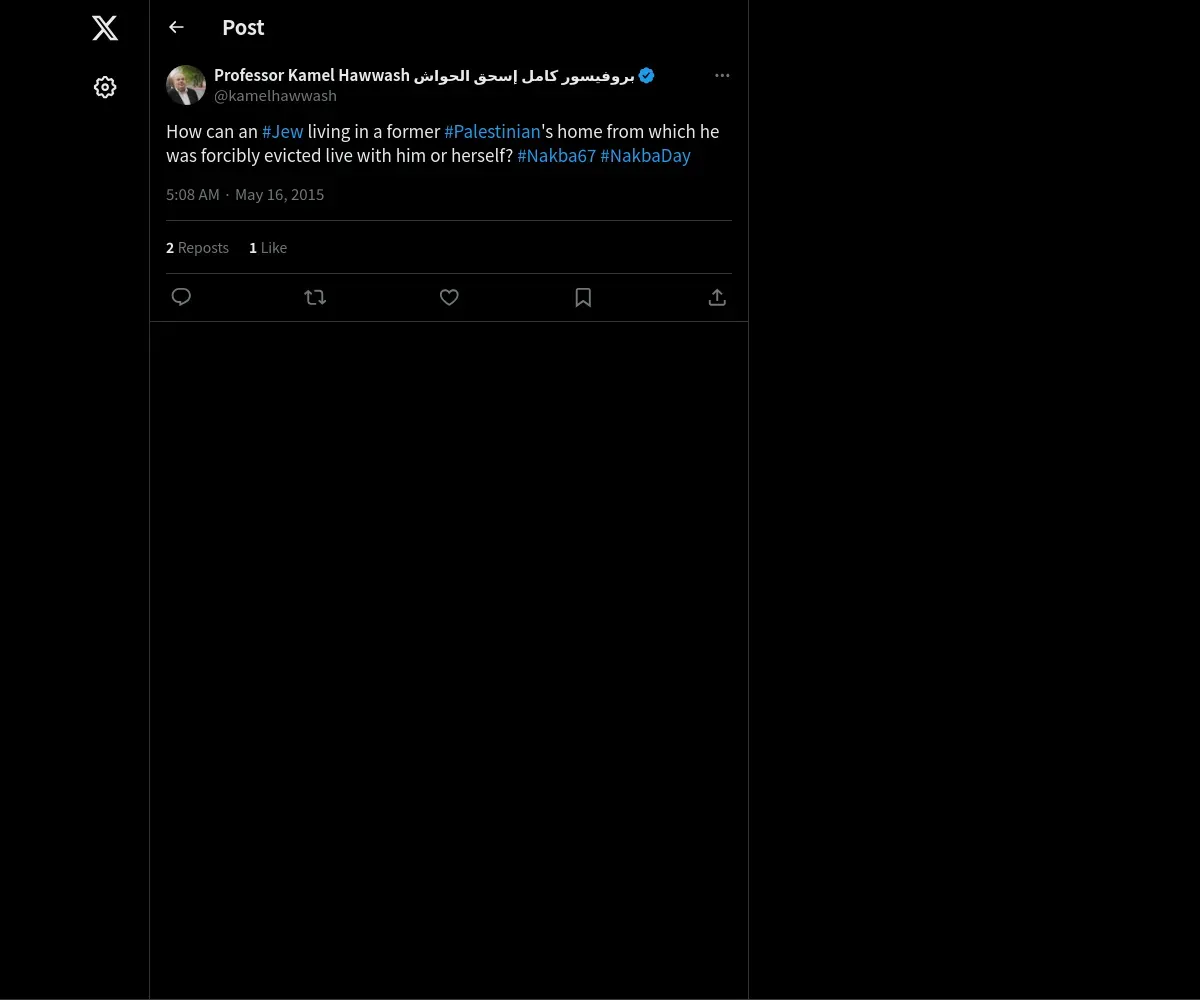Click the X logo icon

click(105, 28)
